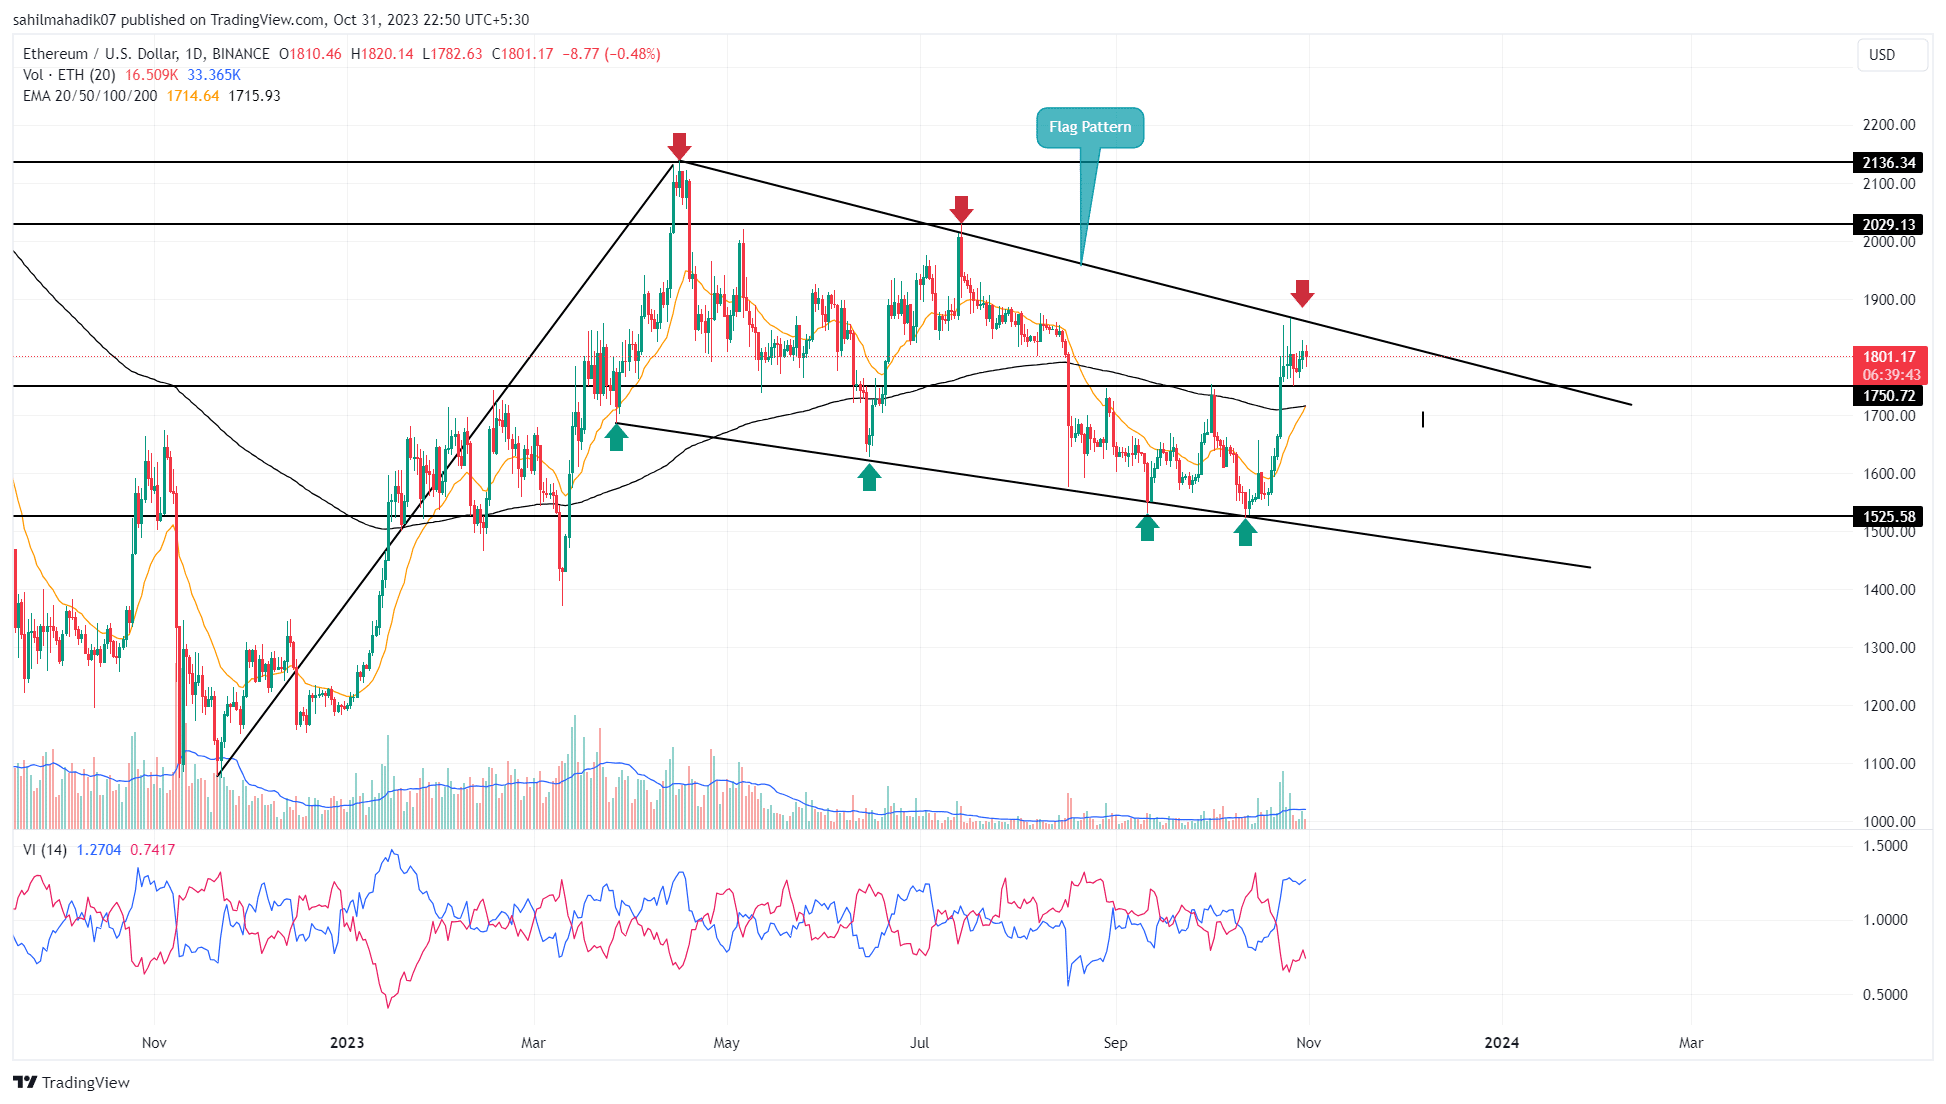Select the 1525.58 price level label

[x=1888, y=516]
